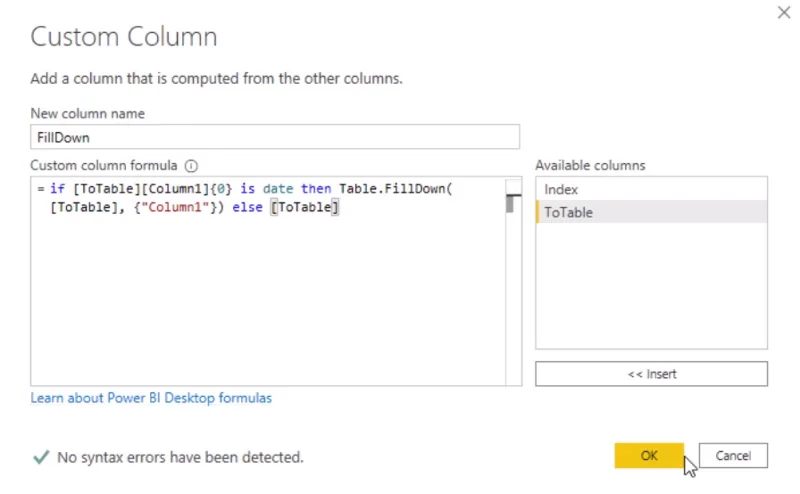Click the 'No syntax errors have been detected.' message

[180, 457]
